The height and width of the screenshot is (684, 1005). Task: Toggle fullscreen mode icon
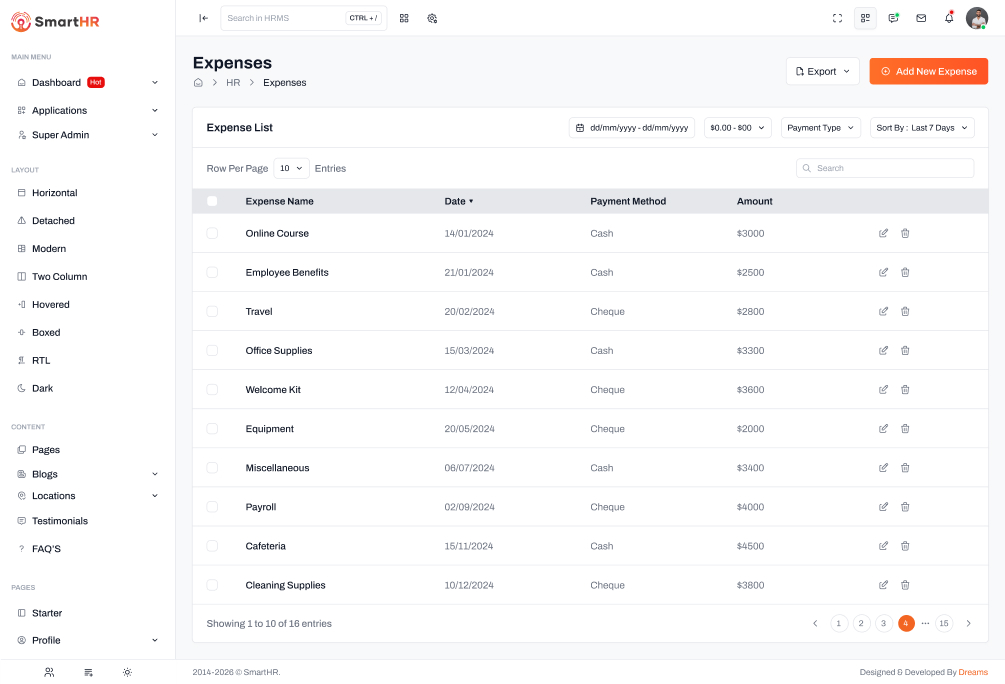pos(838,18)
